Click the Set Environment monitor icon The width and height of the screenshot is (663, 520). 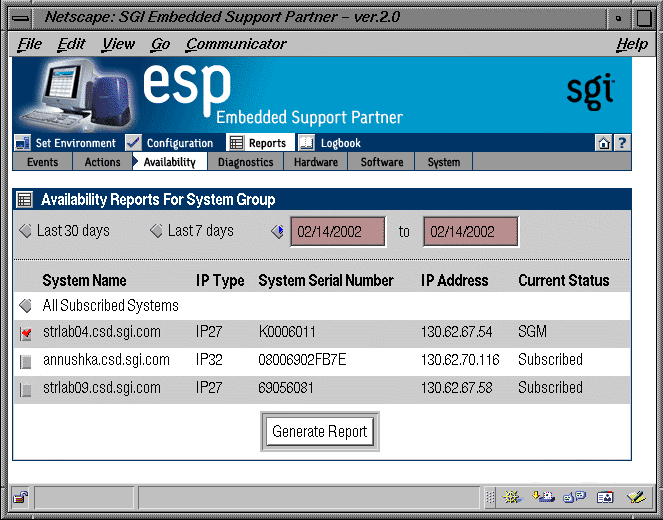click(22, 143)
